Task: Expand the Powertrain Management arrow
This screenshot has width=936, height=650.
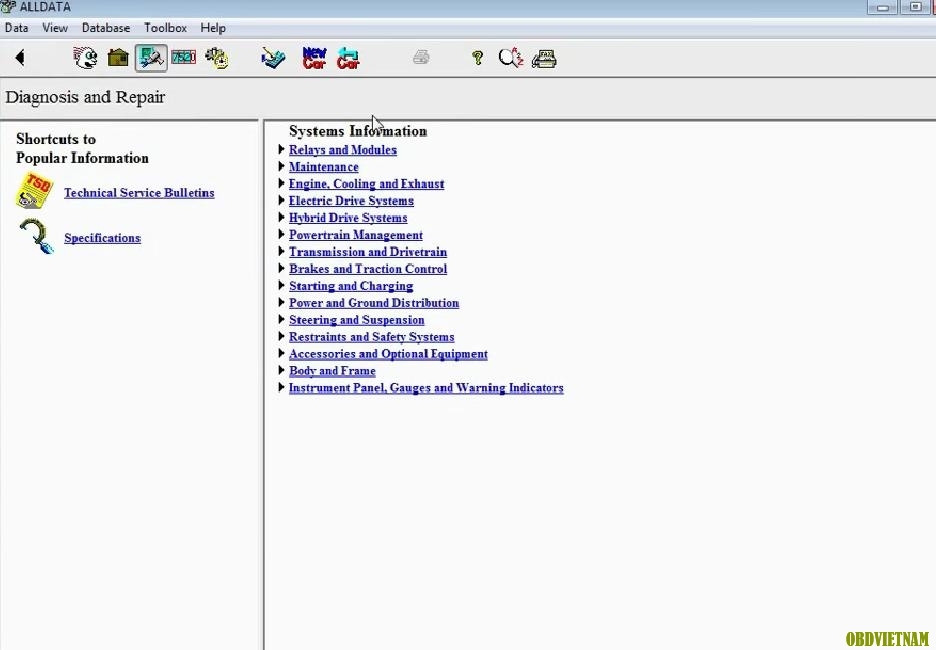Action: tap(281, 234)
